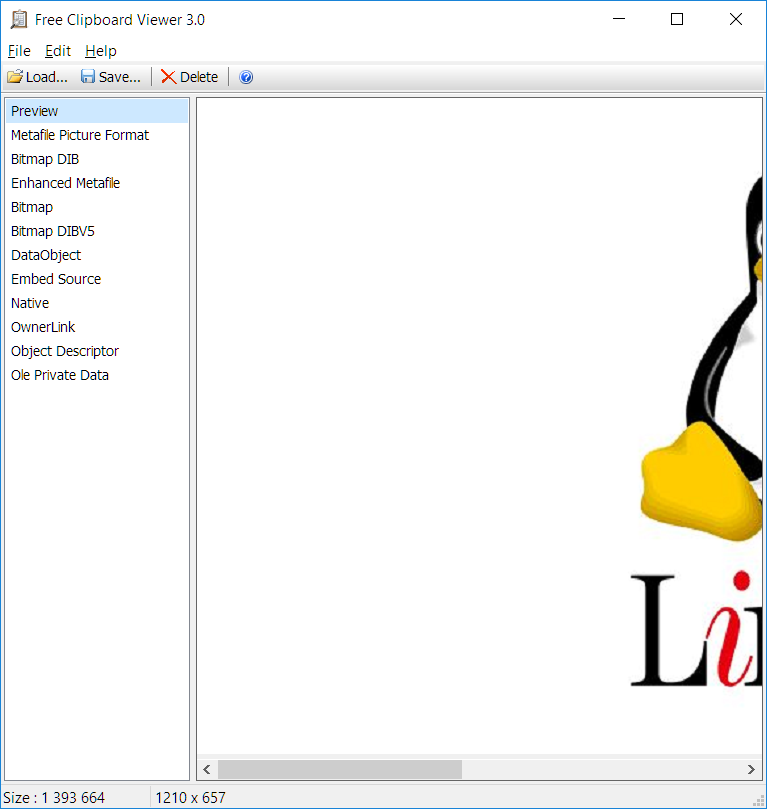Click the Load folder icon in toolbar
Viewport: 767px width, 809px height.
point(15,77)
